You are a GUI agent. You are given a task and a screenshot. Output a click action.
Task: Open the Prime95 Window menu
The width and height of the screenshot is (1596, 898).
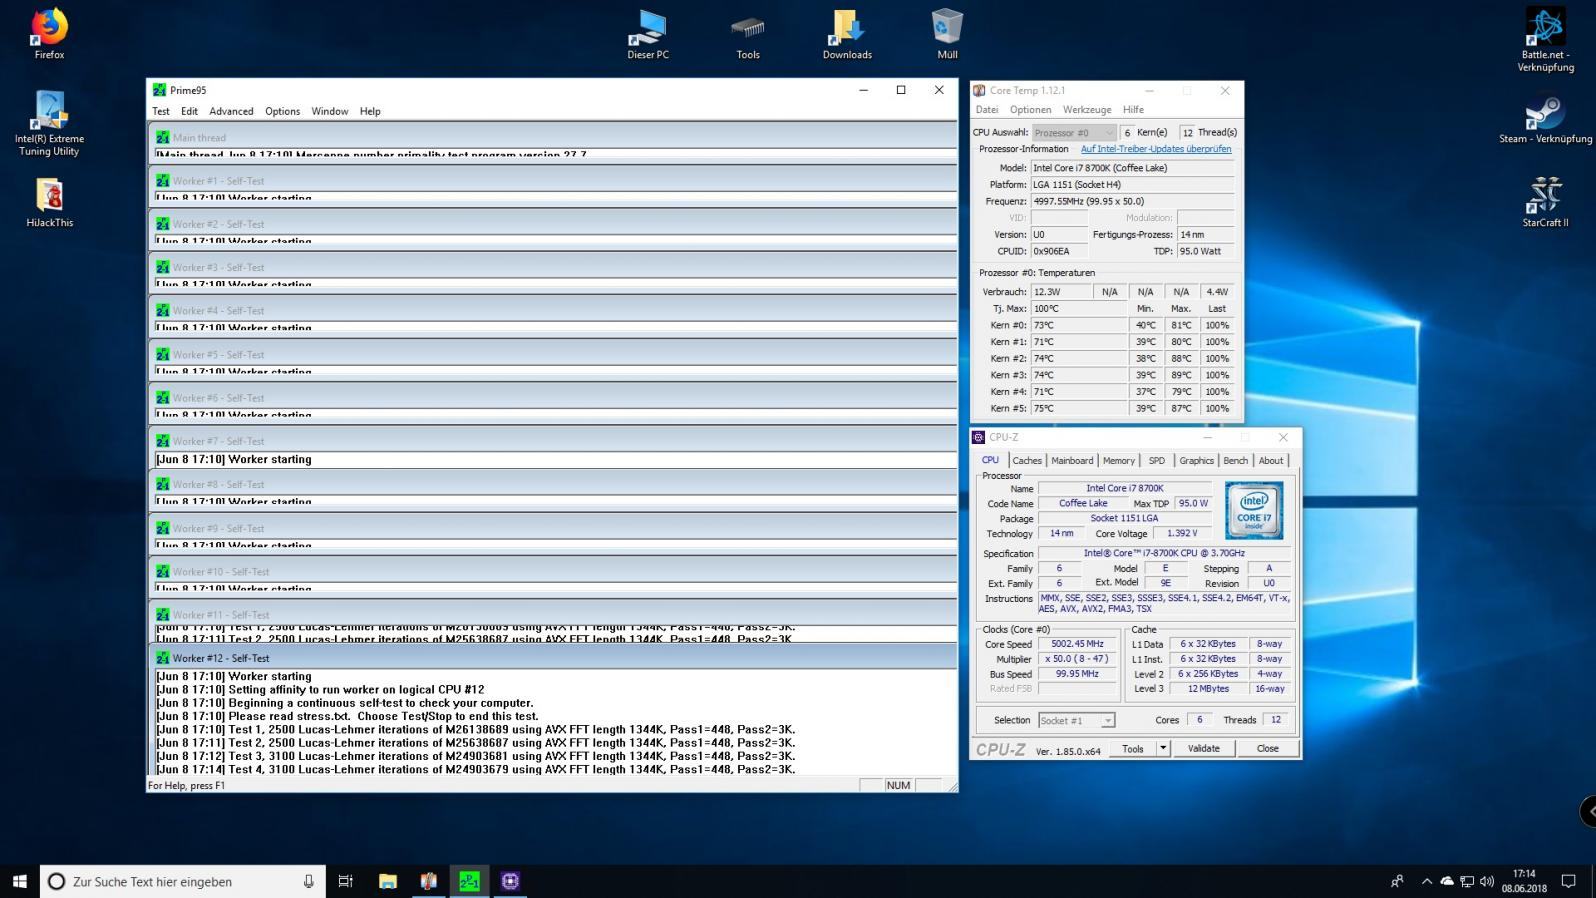click(x=329, y=111)
